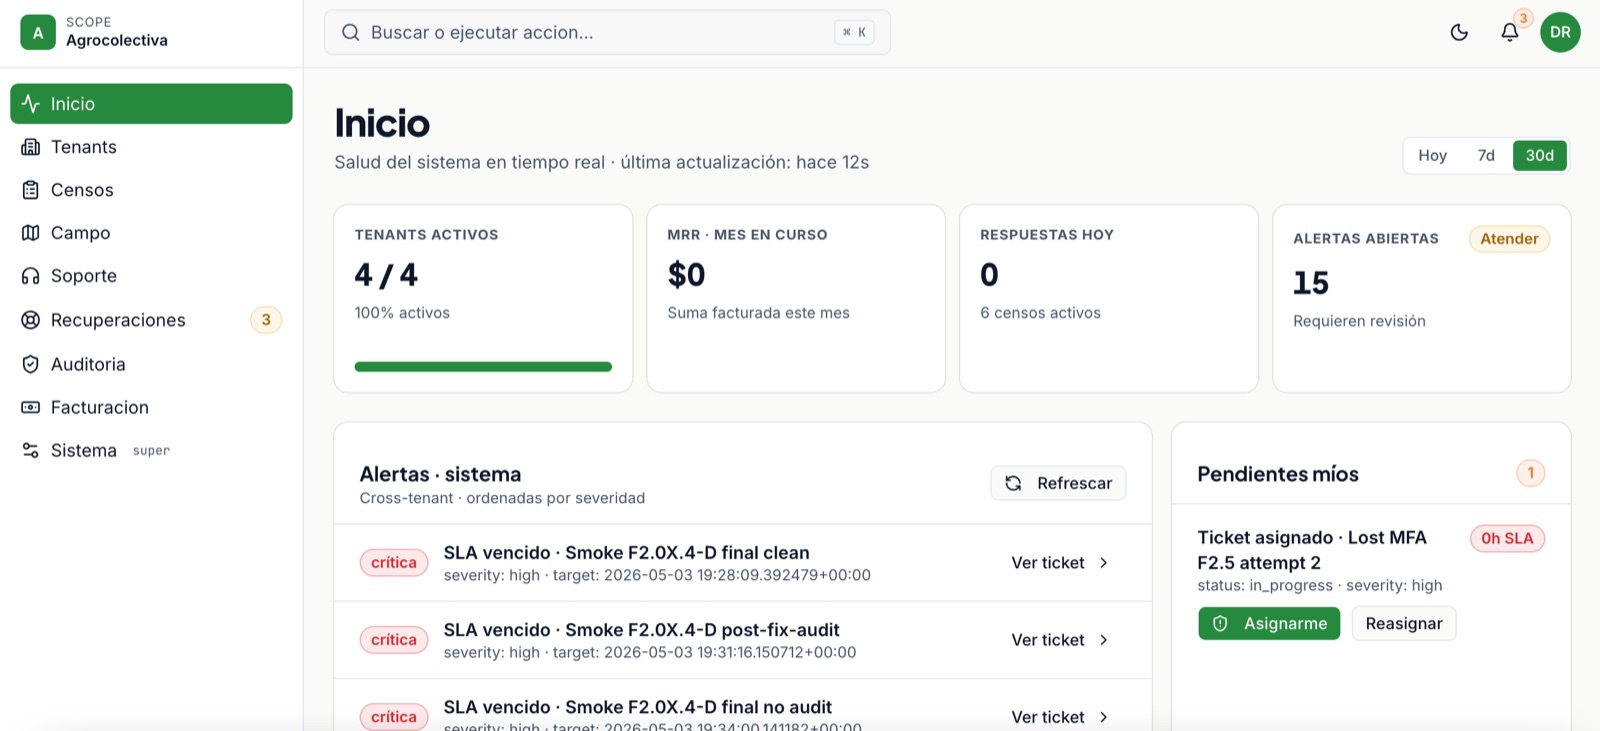
Task: Toggle dark mode with the moon icon
Action: (x=1459, y=32)
